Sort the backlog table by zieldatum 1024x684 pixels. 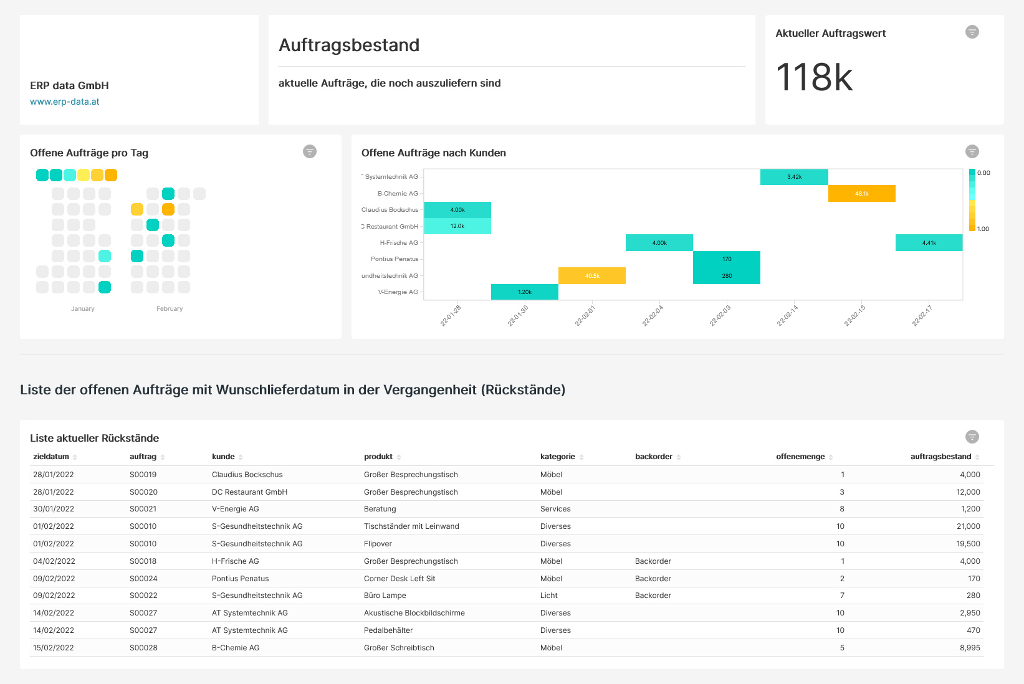coord(77,455)
